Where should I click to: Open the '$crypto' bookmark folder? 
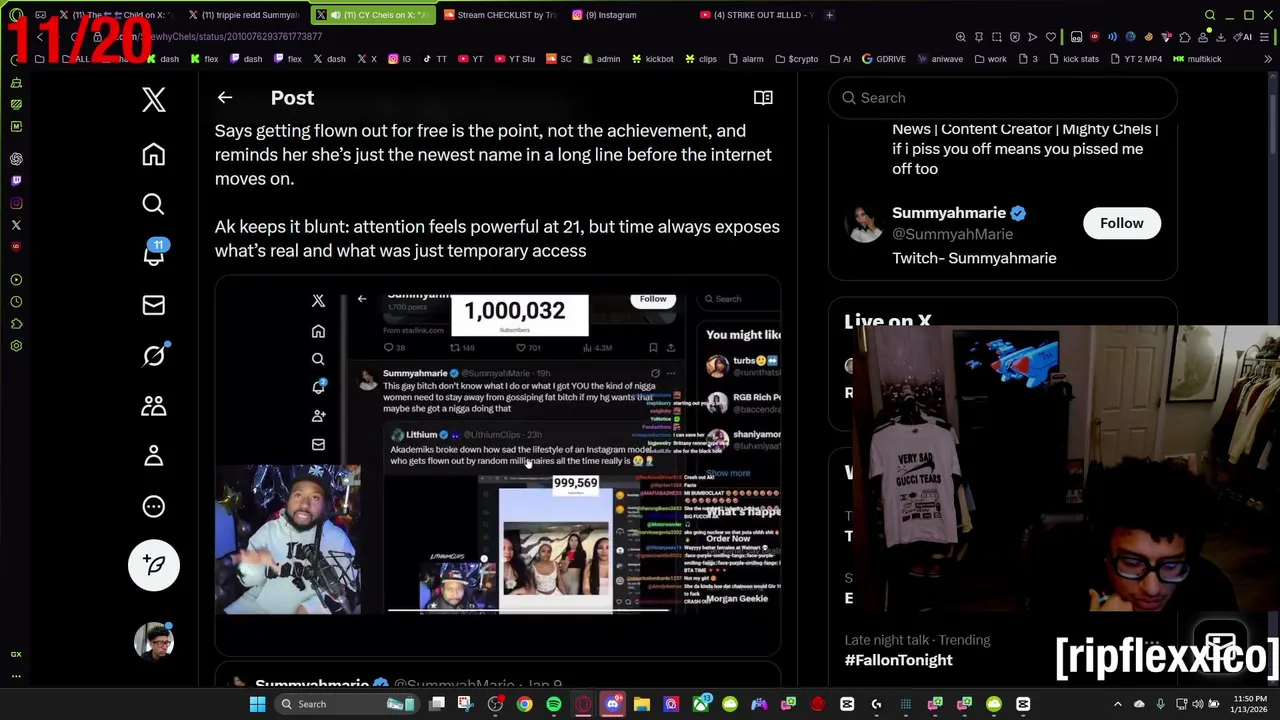coord(796,59)
